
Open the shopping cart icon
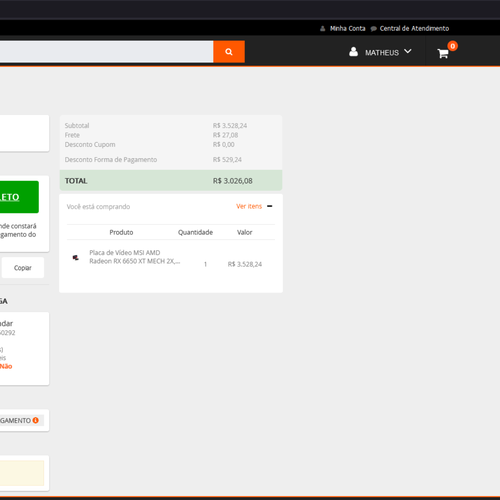point(443,53)
